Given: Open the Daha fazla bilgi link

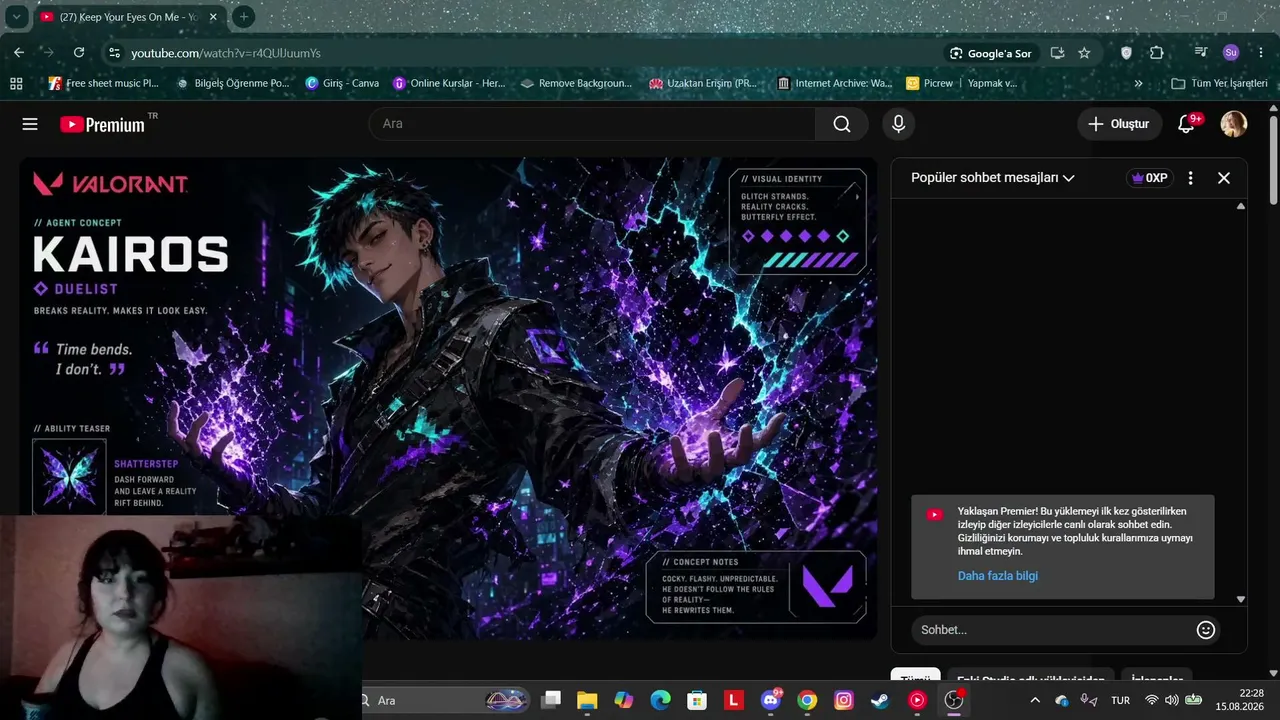Looking at the screenshot, I should point(998,576).
